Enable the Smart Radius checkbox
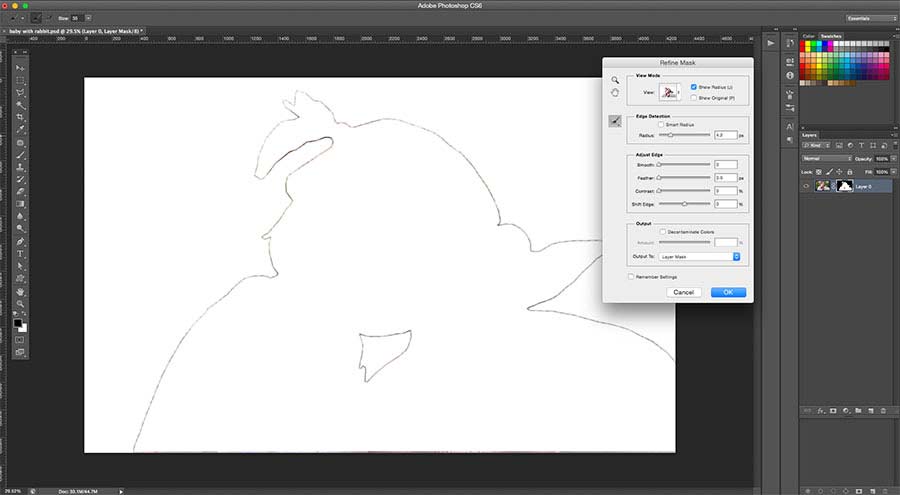Image resolution: width=900 pixels, height=495 pixels. point(661,124)
